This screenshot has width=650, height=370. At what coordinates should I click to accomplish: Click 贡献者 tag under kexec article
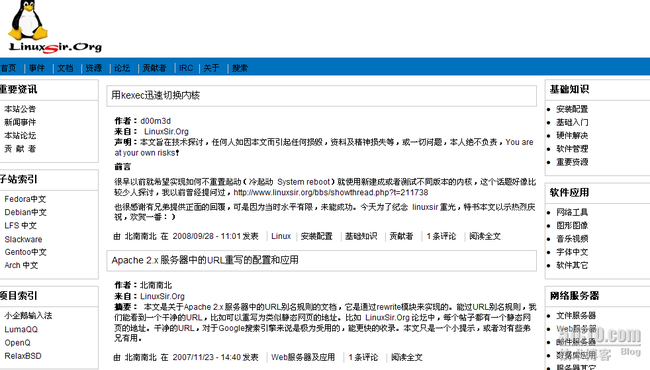click(x=401, y=236)
